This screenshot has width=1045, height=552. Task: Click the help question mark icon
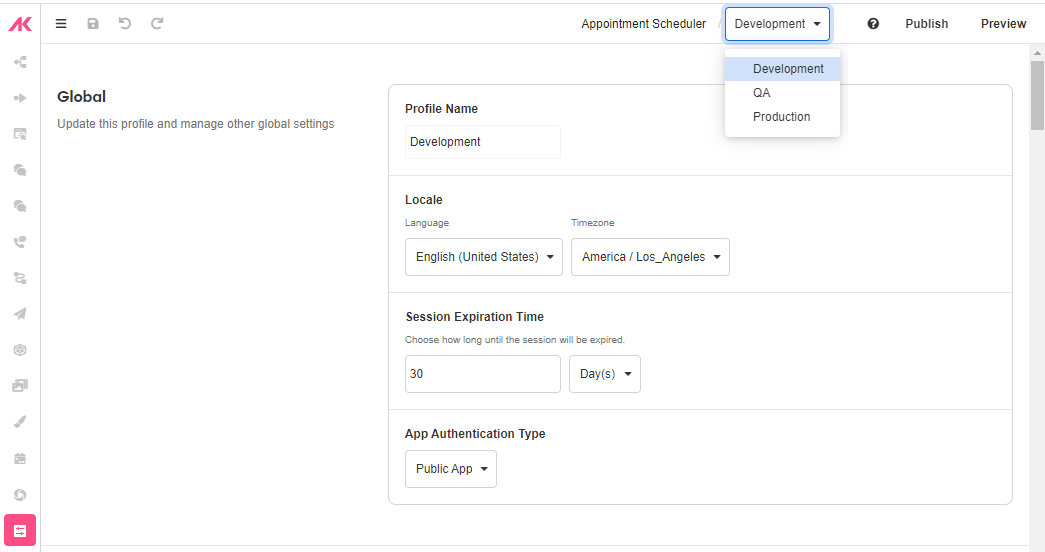click(x=873, y=24)
